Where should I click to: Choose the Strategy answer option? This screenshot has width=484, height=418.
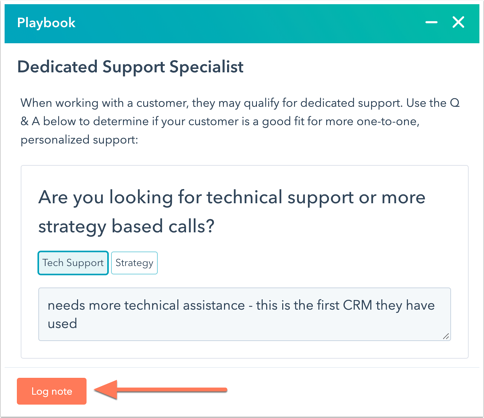134,263
